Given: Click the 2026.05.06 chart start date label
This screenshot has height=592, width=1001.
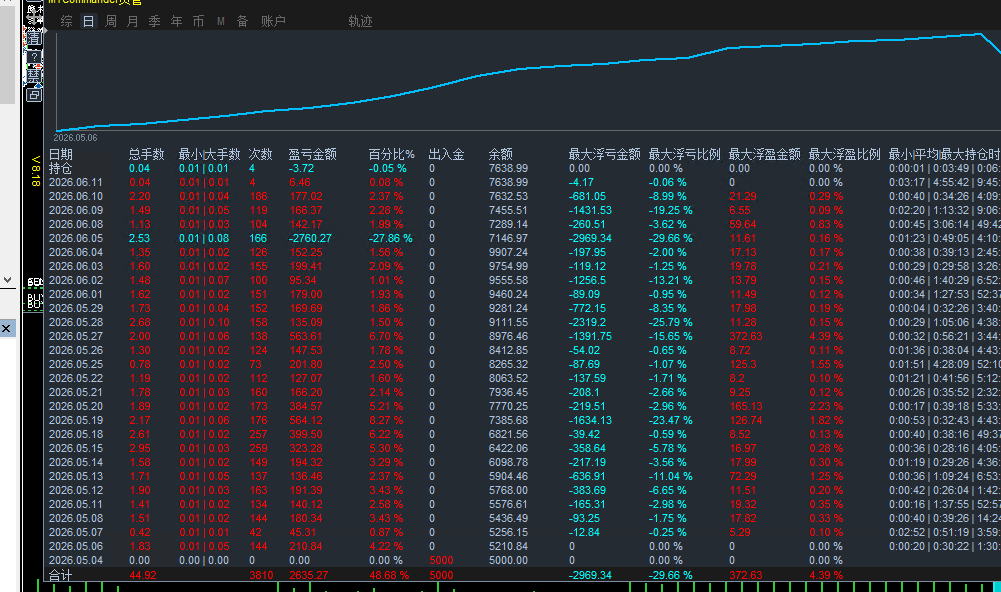Looking at the screenshot, I should [75, 137].
